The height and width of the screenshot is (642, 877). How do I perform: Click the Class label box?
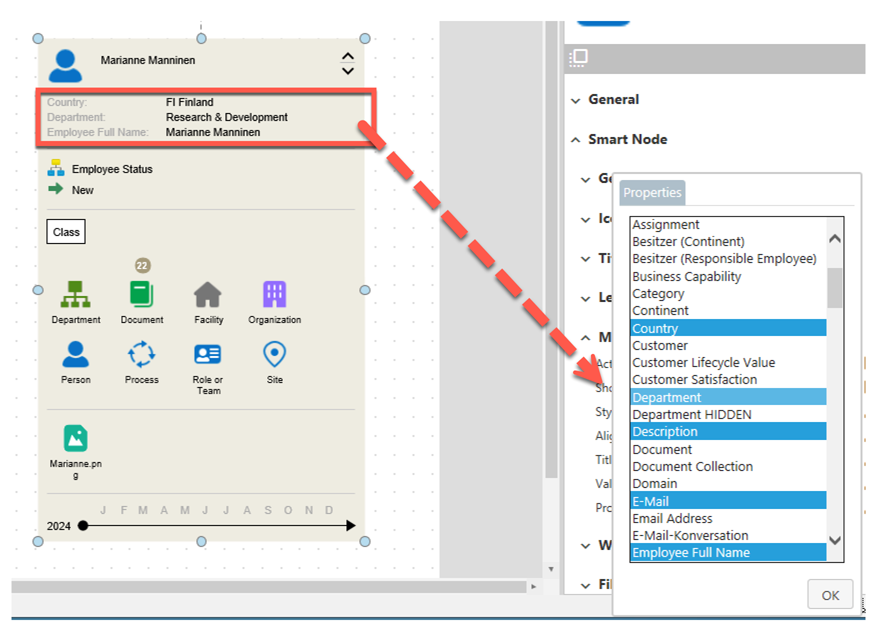(x=66, y=232)
